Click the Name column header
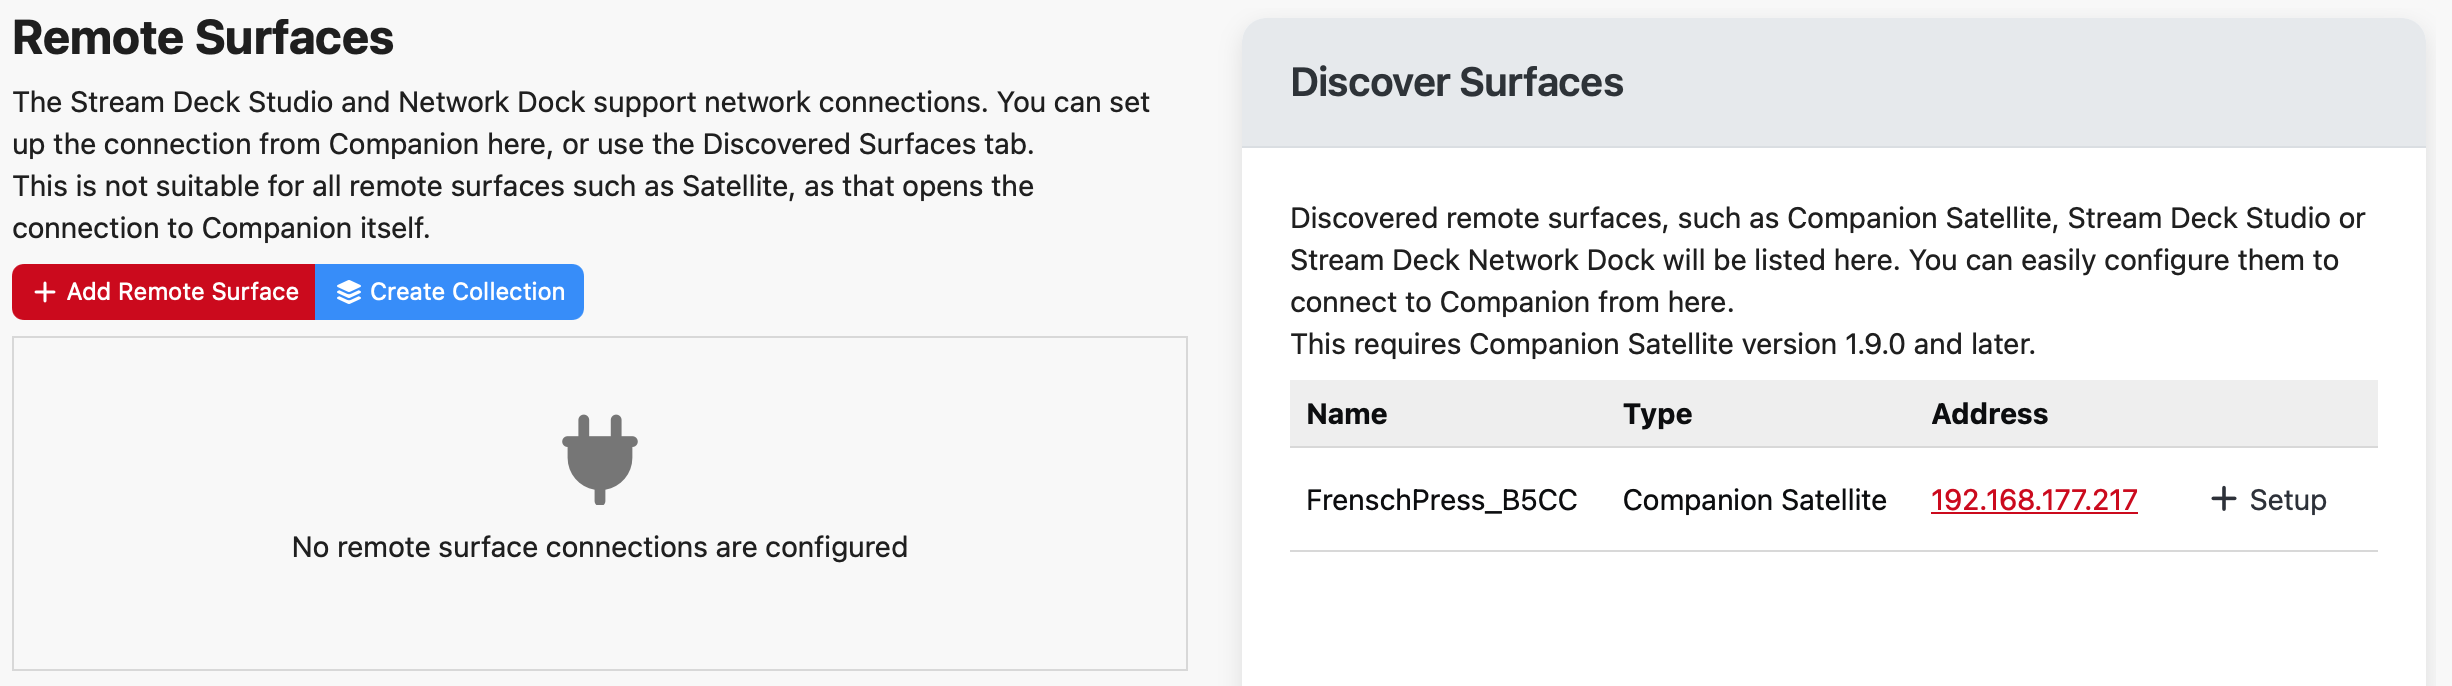The width and height of the screenshot is (2452, 686). (1346, 414)
